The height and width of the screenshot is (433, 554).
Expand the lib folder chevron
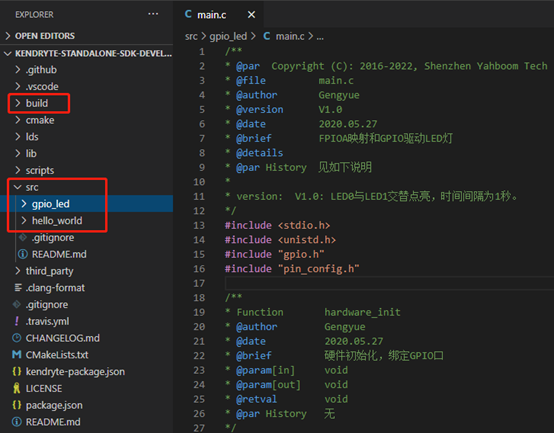click(x=18, y=153)
